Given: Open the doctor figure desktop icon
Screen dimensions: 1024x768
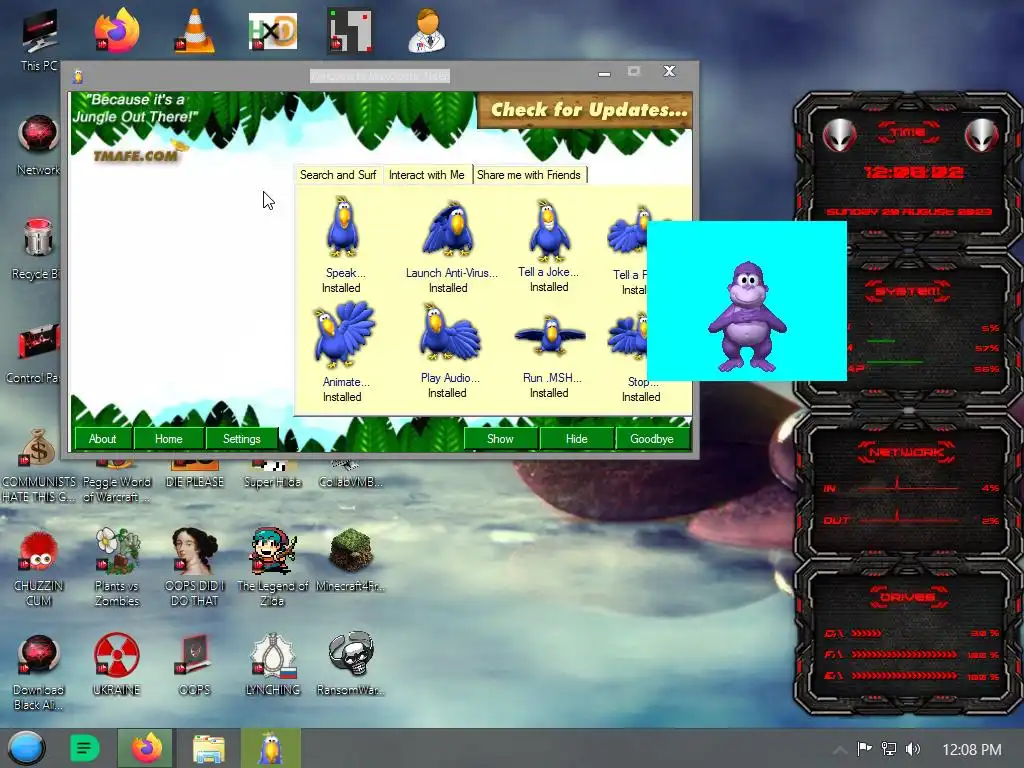Looking at the screenshot, I should 428,31.
